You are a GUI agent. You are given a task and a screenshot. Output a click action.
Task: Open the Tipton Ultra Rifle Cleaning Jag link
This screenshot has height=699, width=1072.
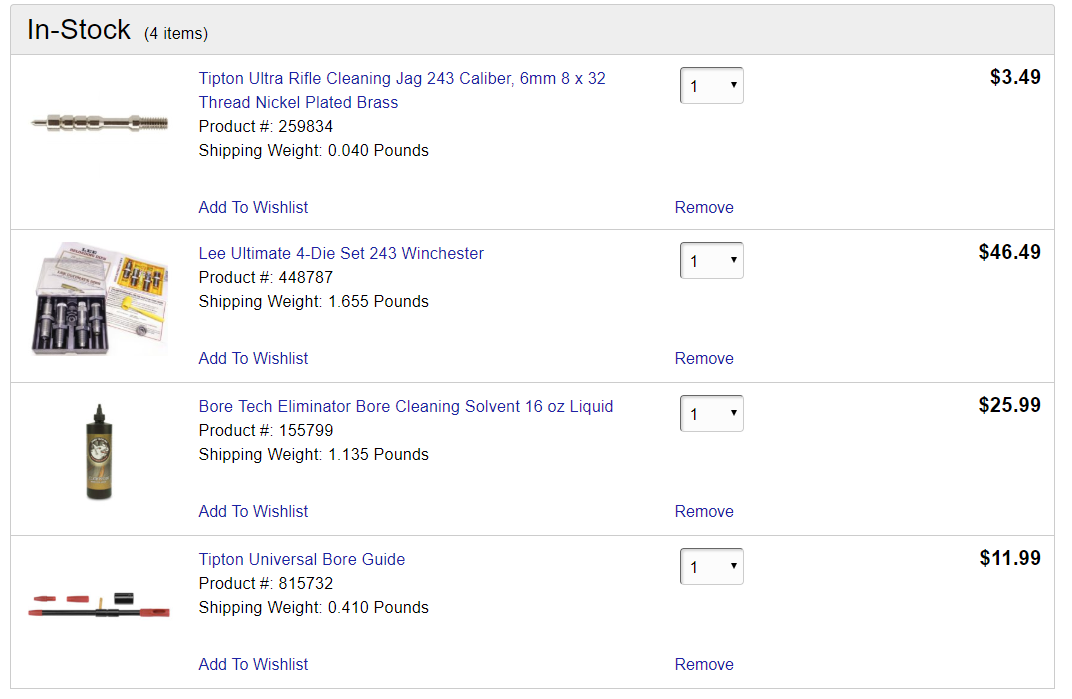[x=402, y=90]
